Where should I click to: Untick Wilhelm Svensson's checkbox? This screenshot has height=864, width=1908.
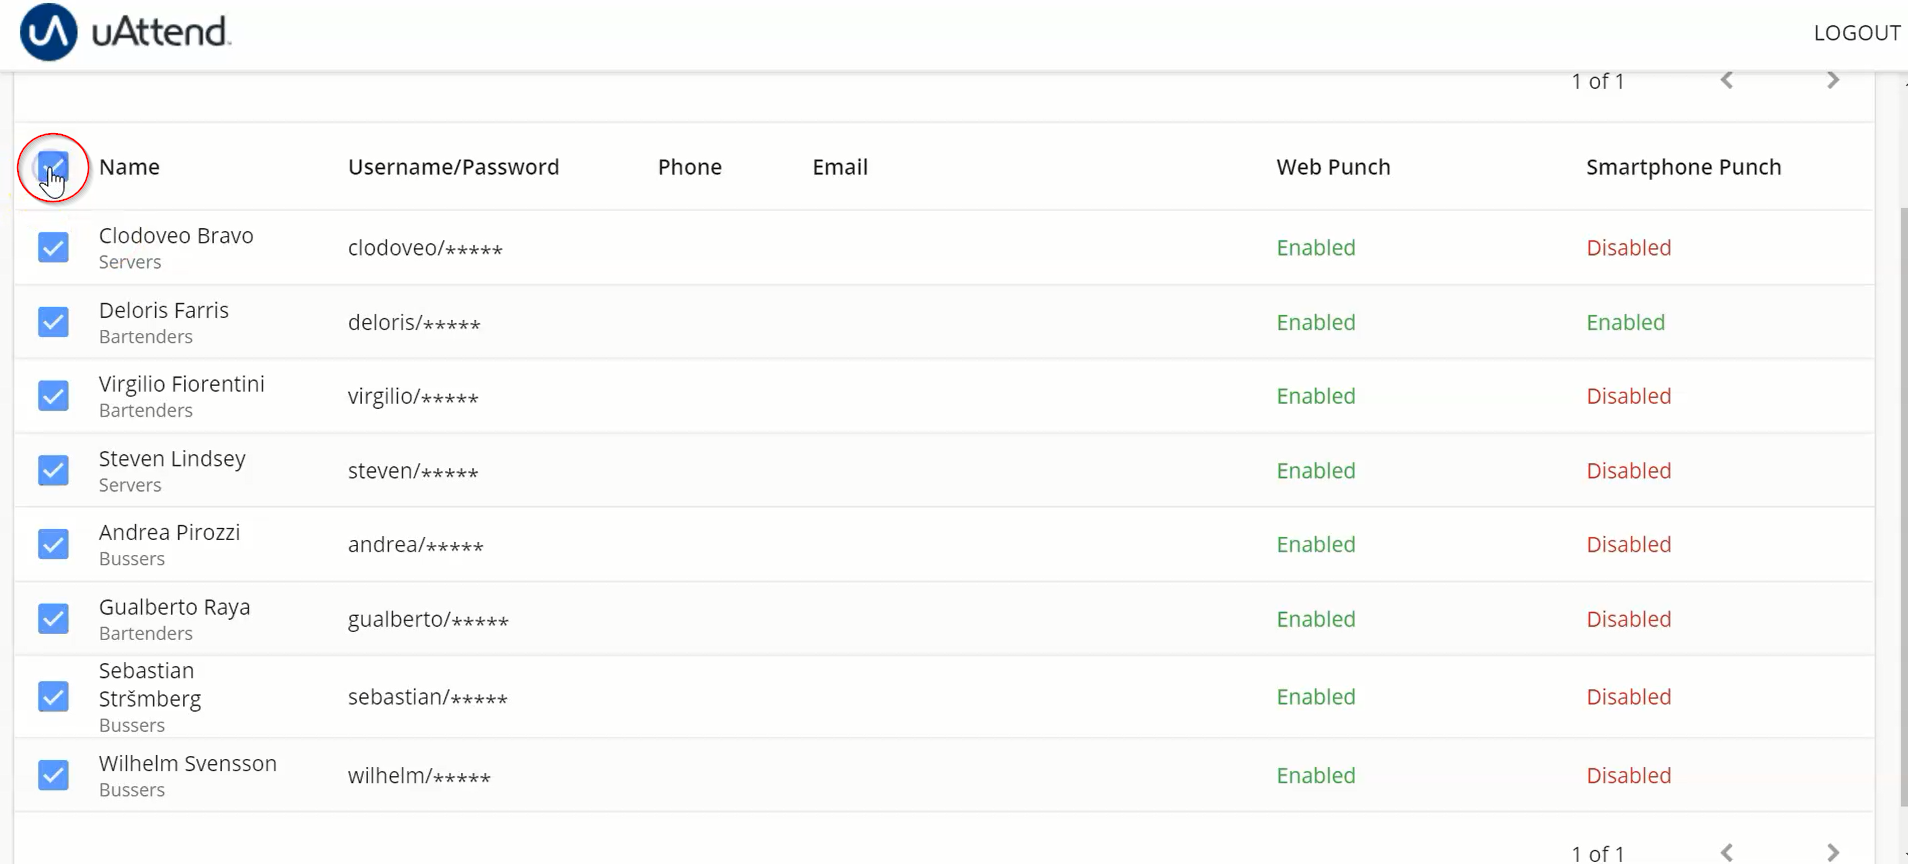(x=53, y=775)
